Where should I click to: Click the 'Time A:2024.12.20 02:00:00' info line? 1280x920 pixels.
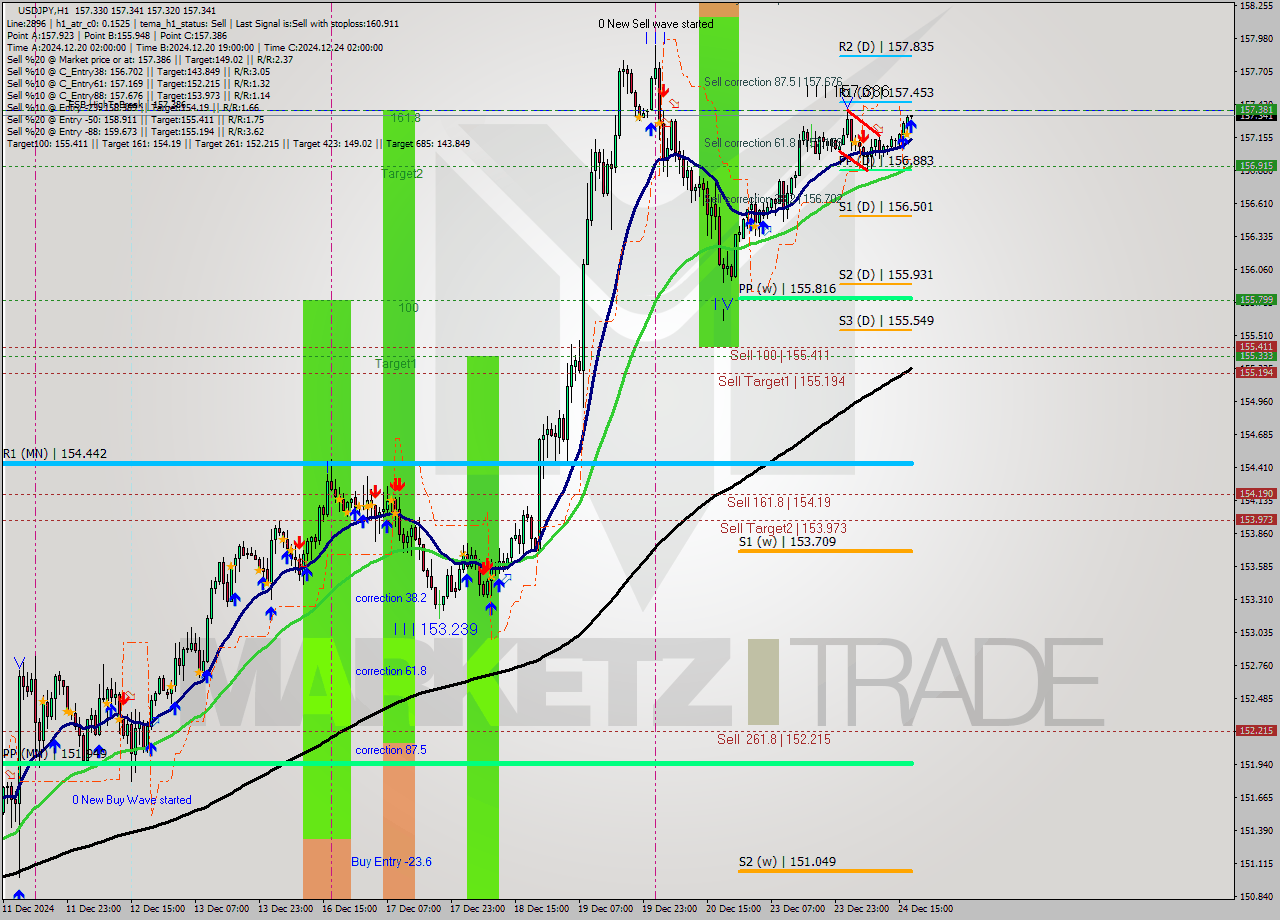[x=195, y=48]
